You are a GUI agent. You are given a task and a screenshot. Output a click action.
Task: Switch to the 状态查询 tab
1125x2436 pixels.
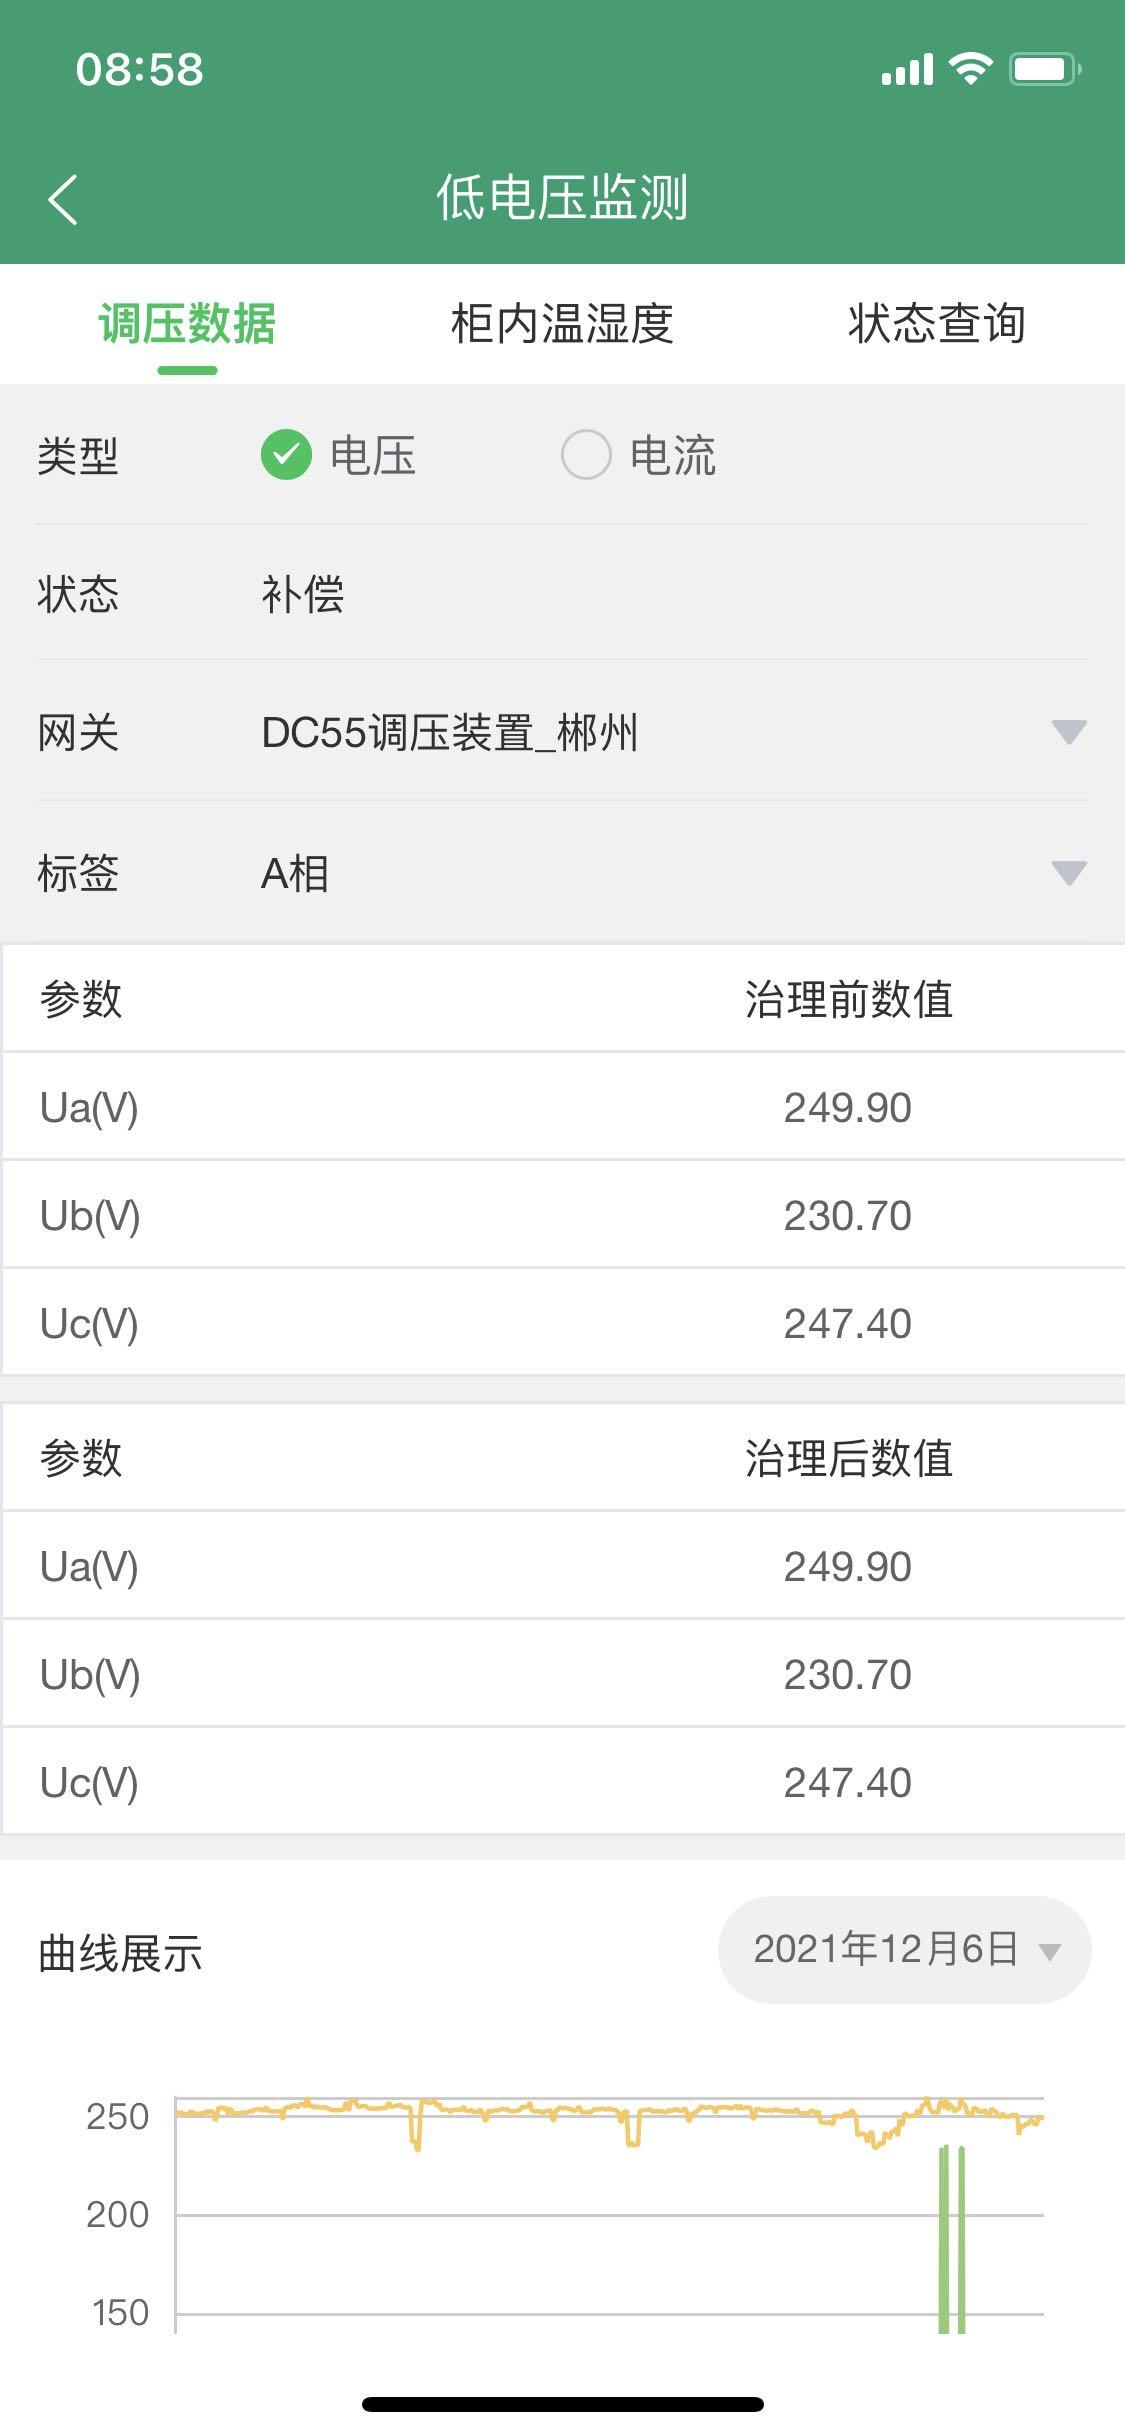tap(937, 324)
